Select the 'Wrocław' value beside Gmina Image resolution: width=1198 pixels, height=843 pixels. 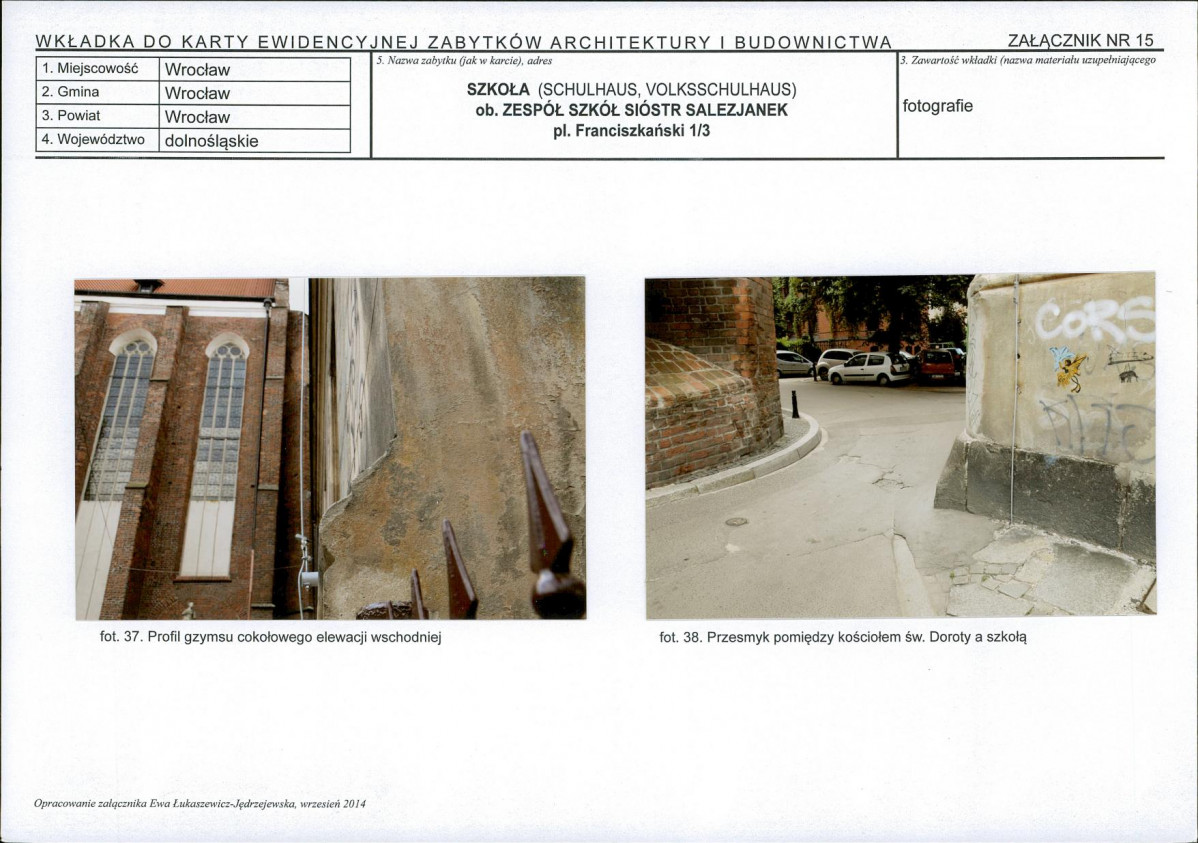(x=197, y=93)
